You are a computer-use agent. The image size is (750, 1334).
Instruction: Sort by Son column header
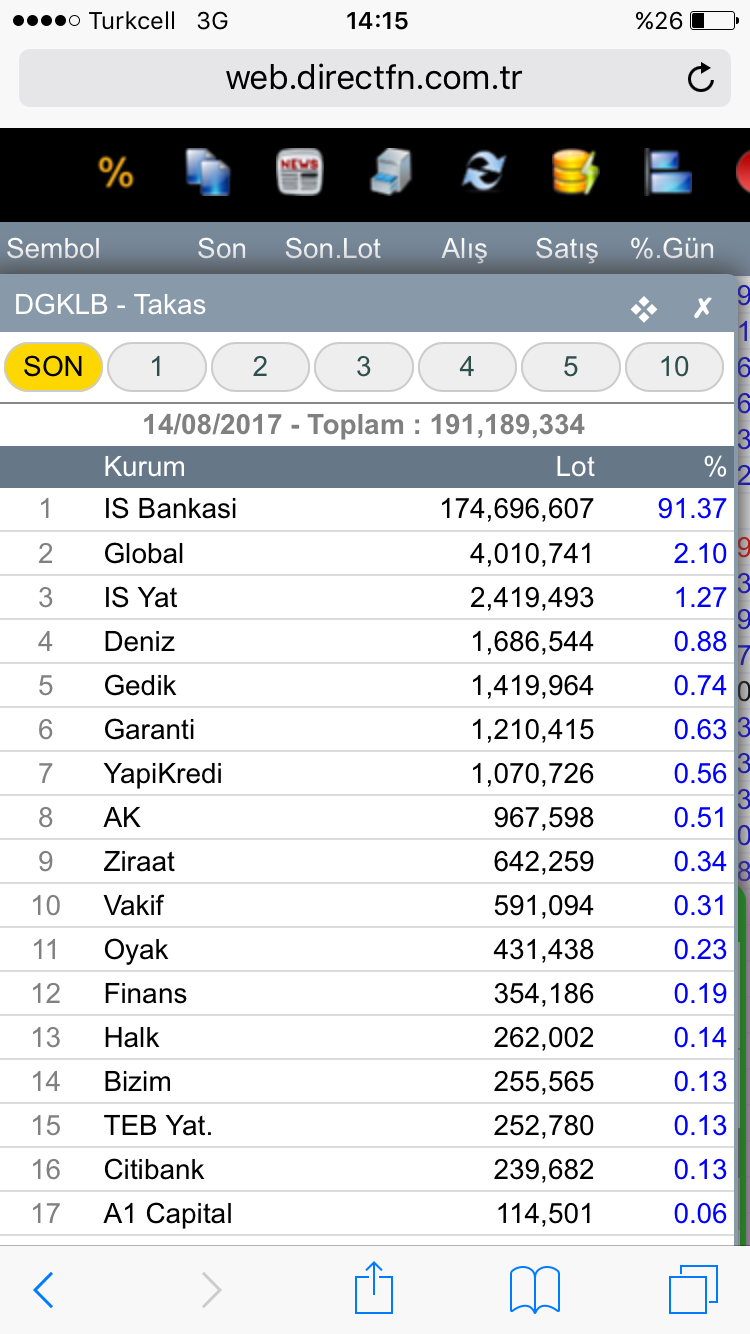(221, 249)
